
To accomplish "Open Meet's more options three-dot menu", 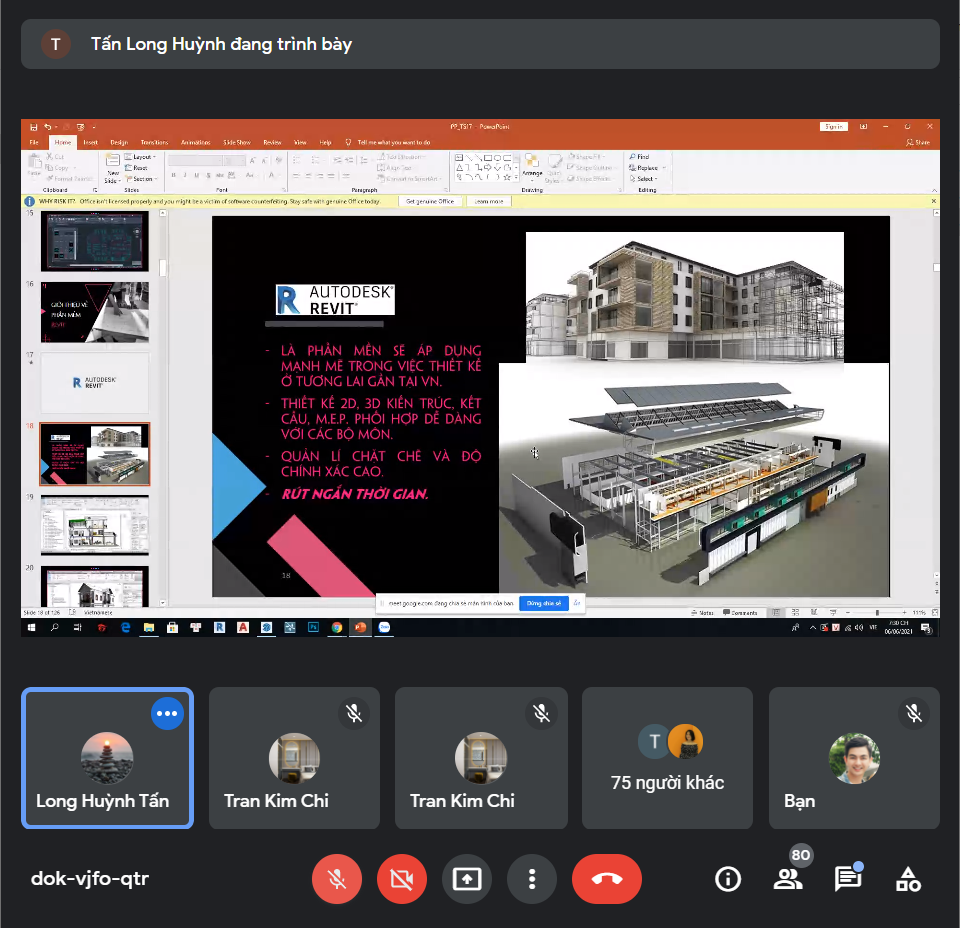I will point(532,879).
